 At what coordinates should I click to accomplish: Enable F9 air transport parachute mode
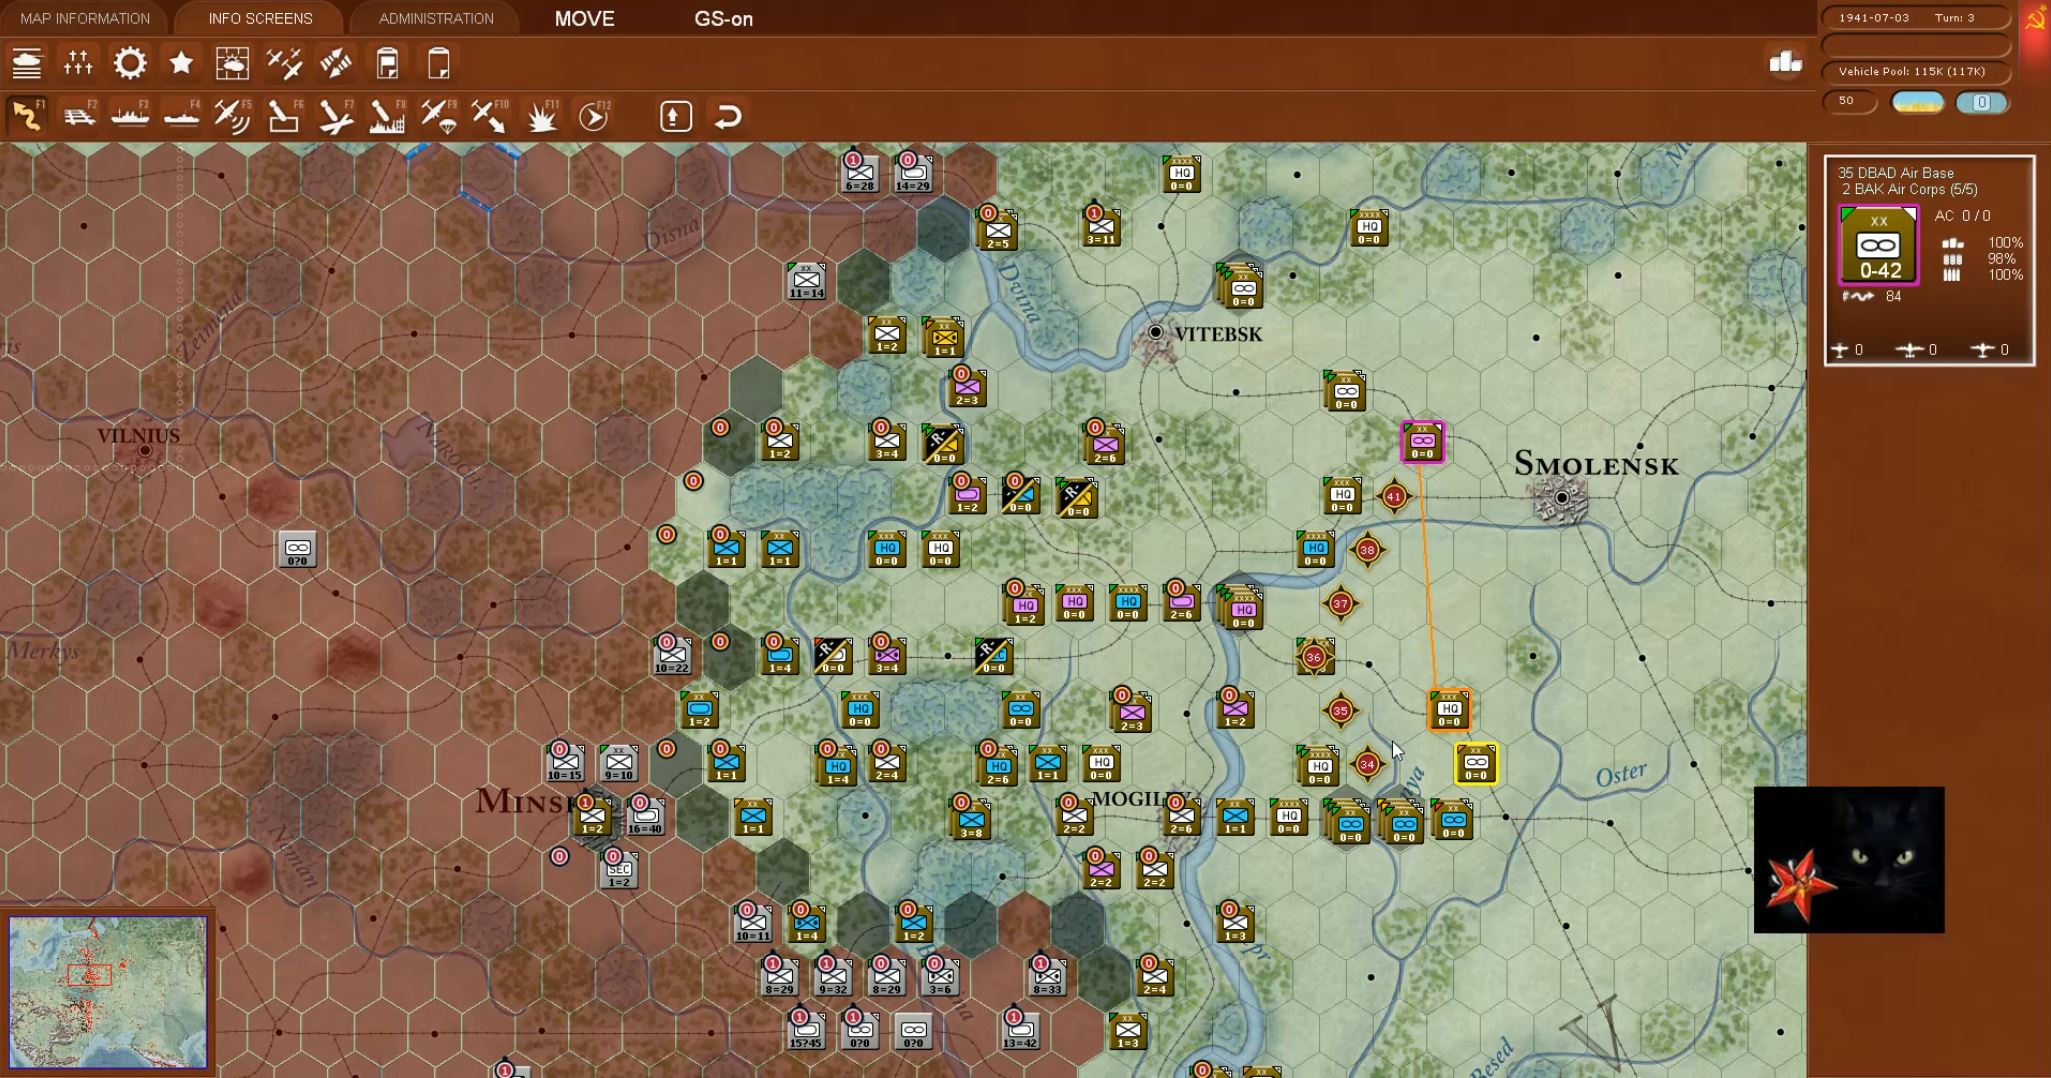pos(439,116)
